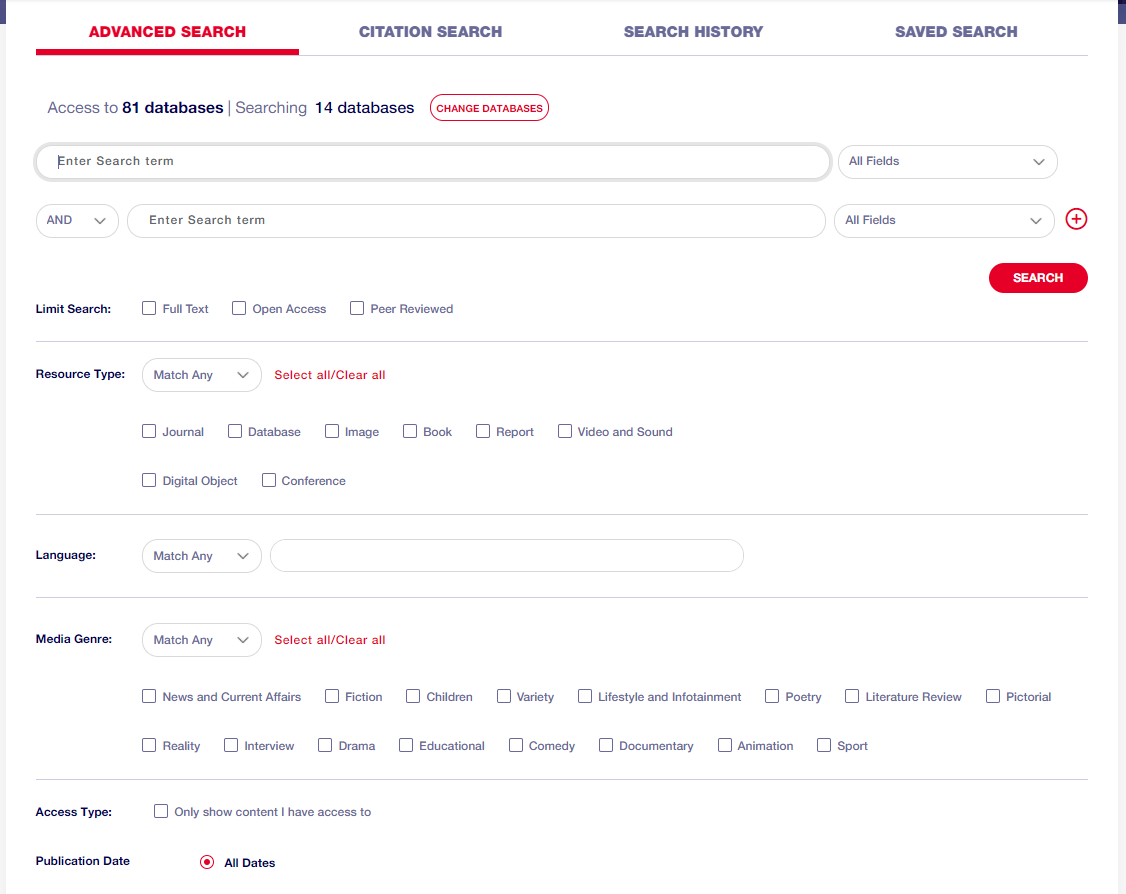Click the first Enter Search term field
The height and width of the screenshot is (894, 1126).
(433, 162)
